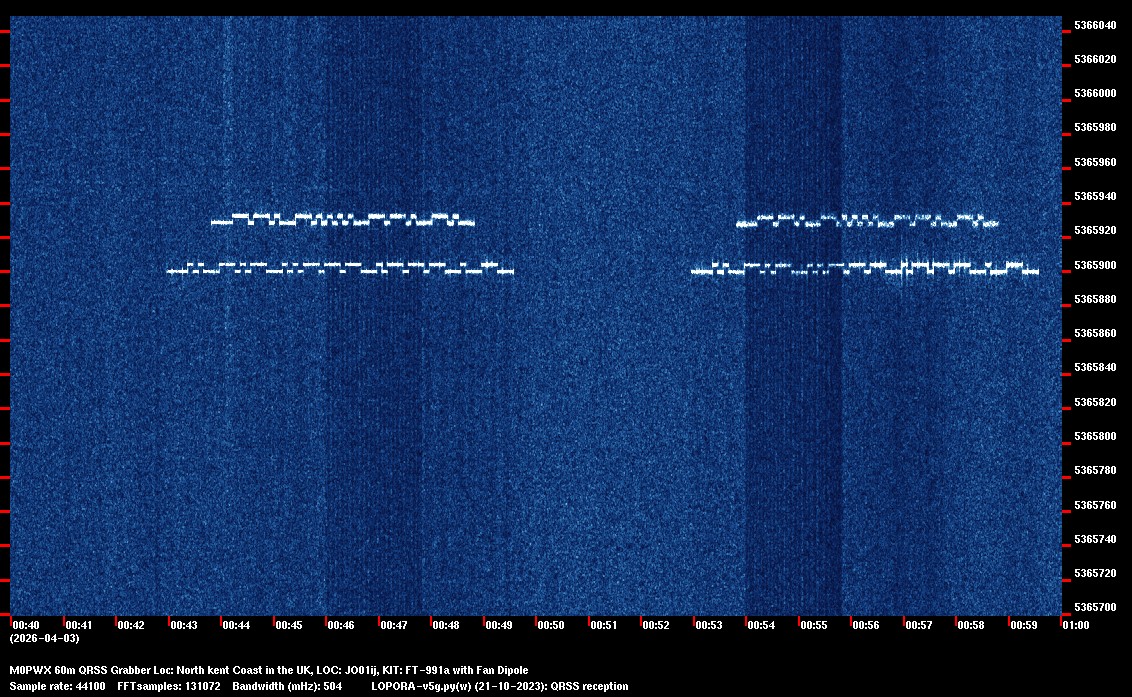Select the 00:50 time marker
1132x697 pixels.
coord(551,625)
